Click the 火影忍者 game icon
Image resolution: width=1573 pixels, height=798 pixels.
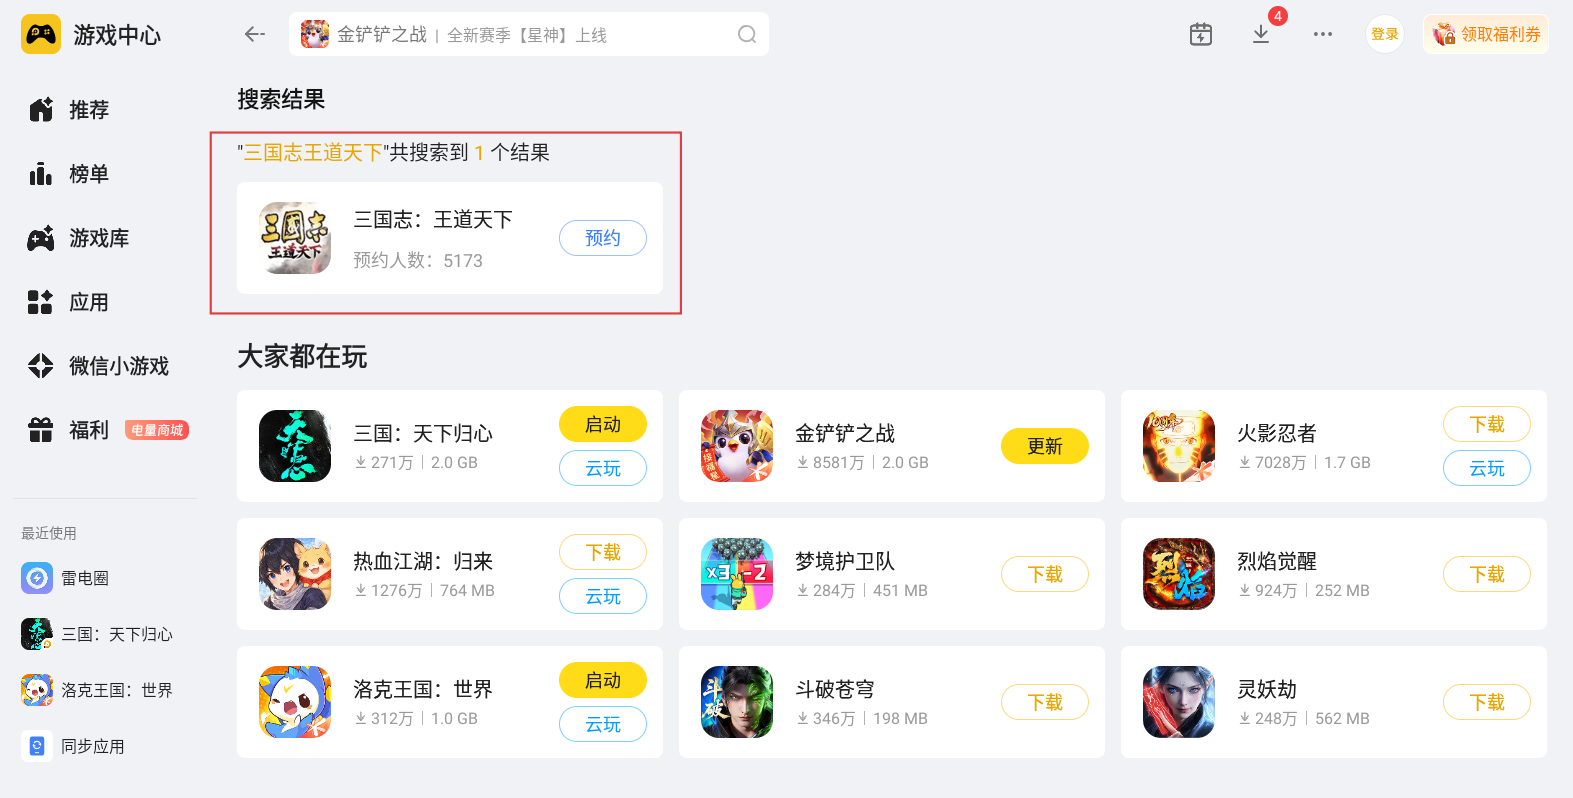pos(1179,446)
